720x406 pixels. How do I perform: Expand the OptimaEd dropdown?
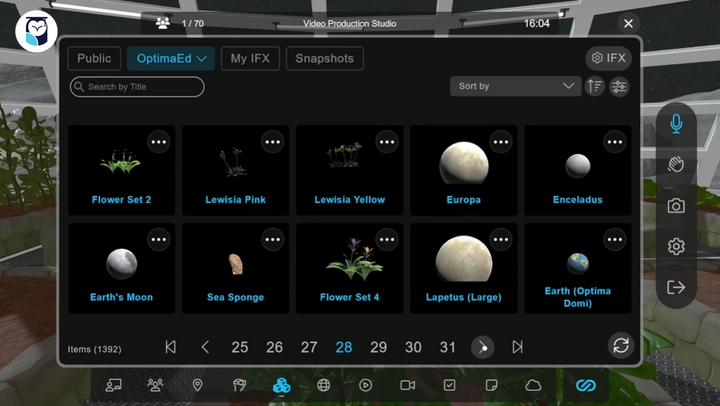coord(171,59)
